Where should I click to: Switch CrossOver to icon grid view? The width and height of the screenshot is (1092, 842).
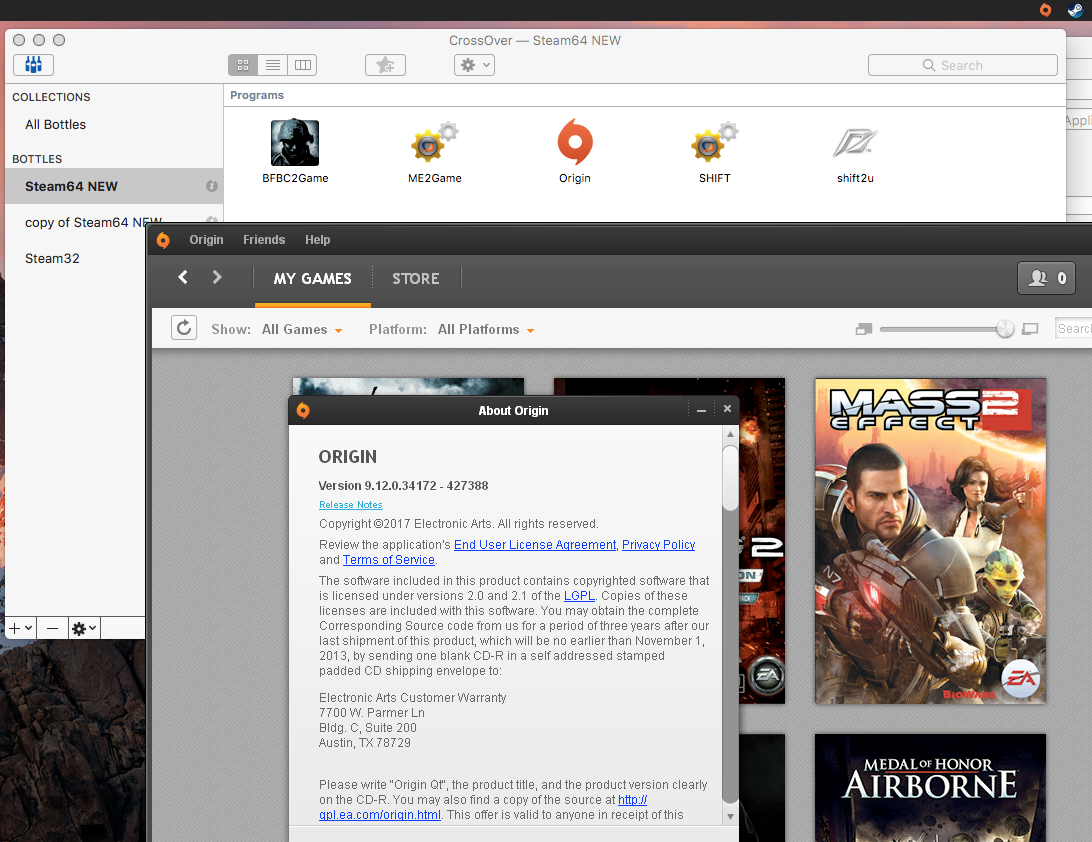click(x=243, y=65)
